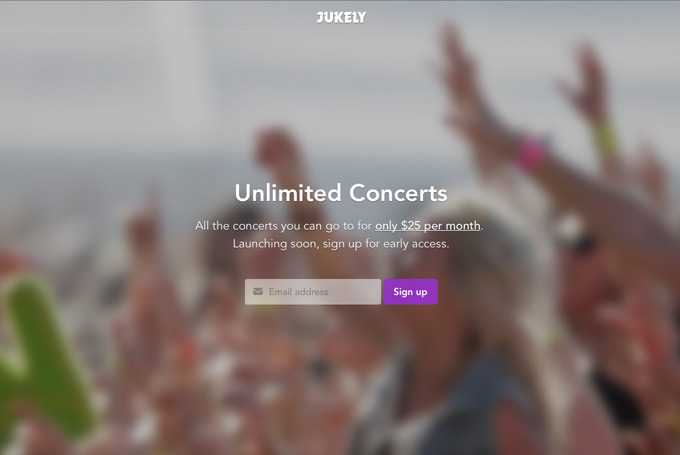Click the "Email address" placeholder text
The width and height of the screenshot is (680, 455).
[298, 292]
